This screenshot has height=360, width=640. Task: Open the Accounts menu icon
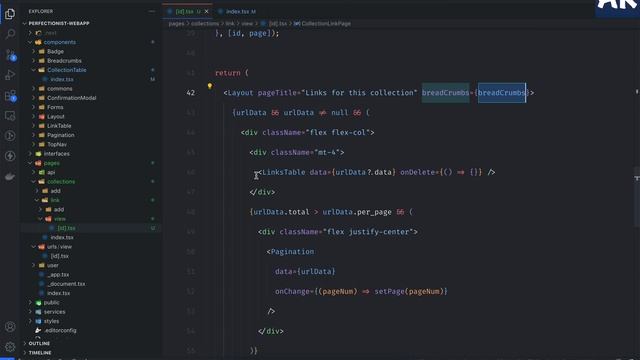pyautogui.click(x=10, y=327)
